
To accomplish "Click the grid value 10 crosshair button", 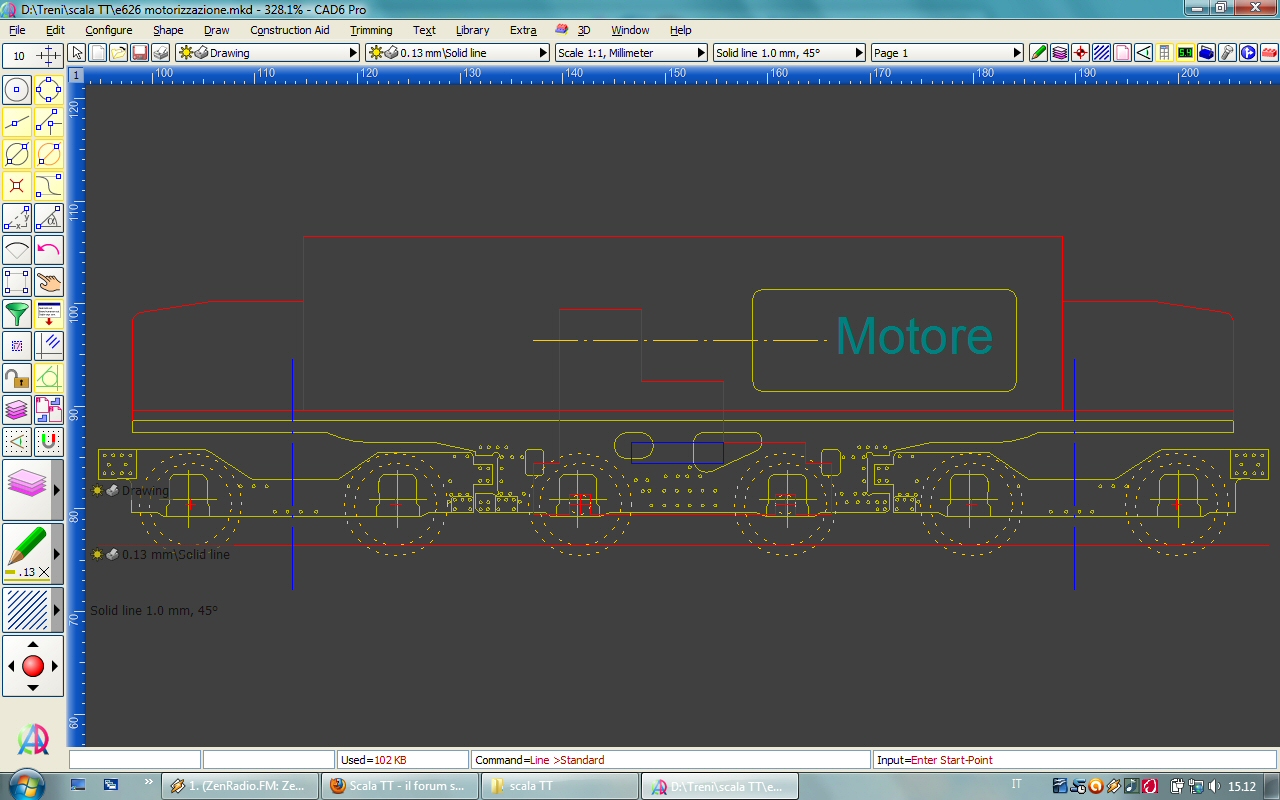I will [x=33, y=56].
